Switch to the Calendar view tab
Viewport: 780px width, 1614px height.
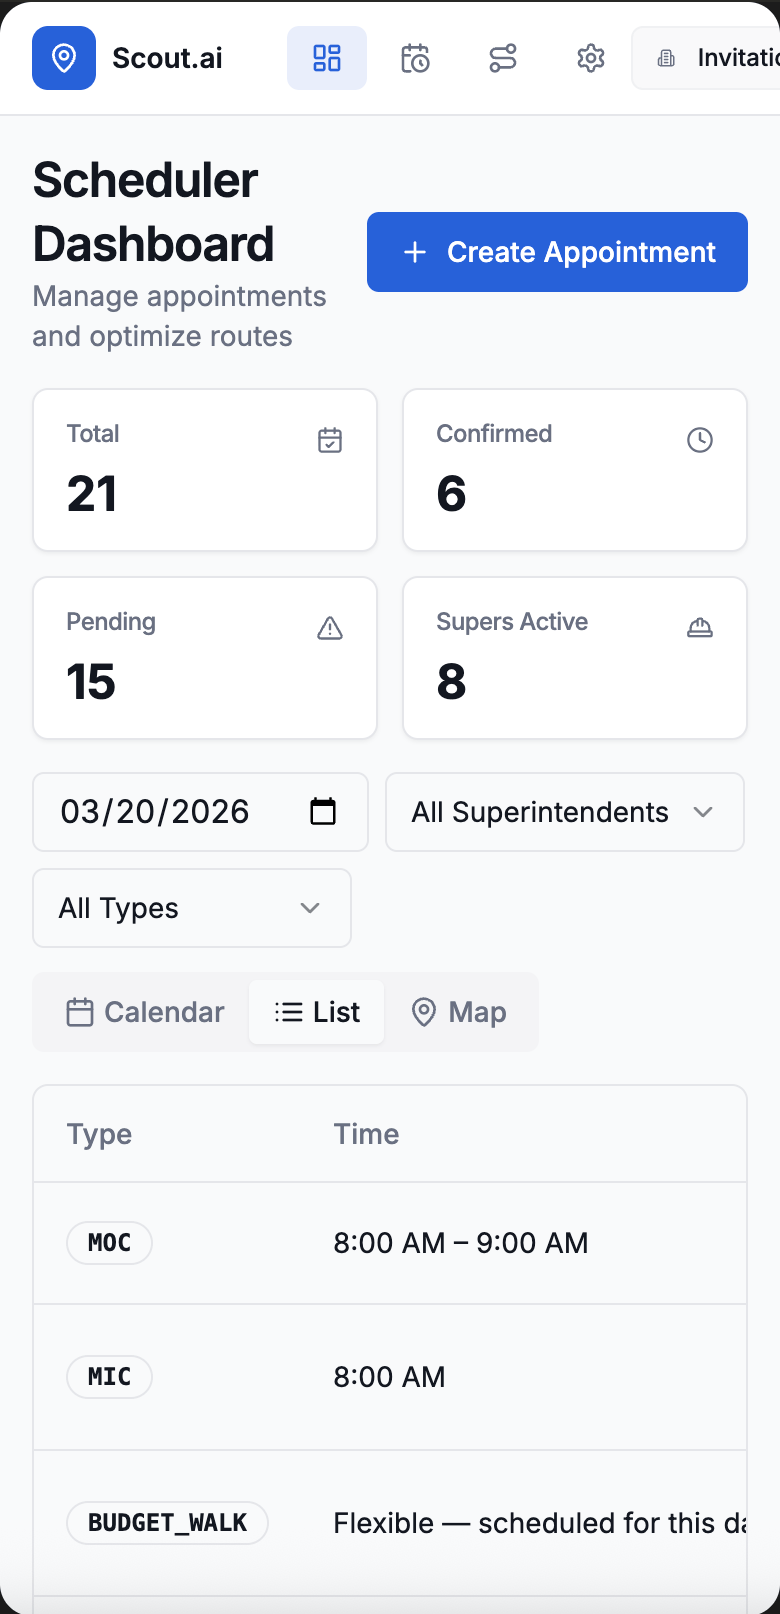(146, 1012)
